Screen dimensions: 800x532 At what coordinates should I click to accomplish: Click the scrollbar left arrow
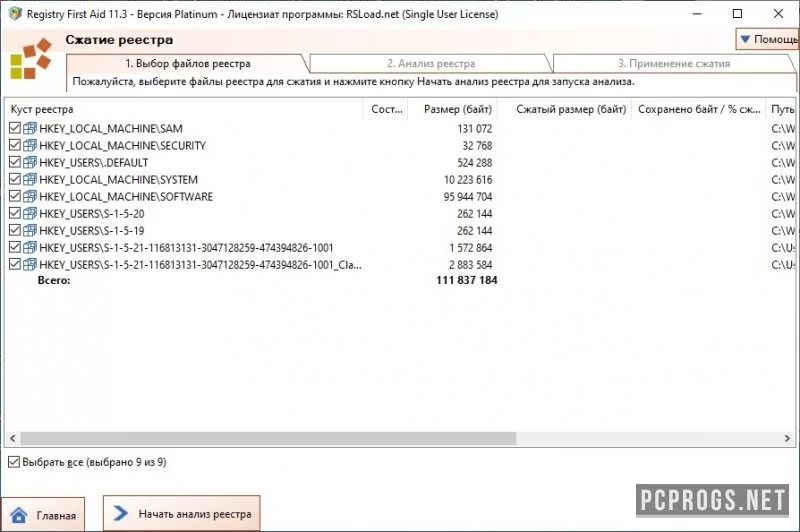tap(13, 438)
